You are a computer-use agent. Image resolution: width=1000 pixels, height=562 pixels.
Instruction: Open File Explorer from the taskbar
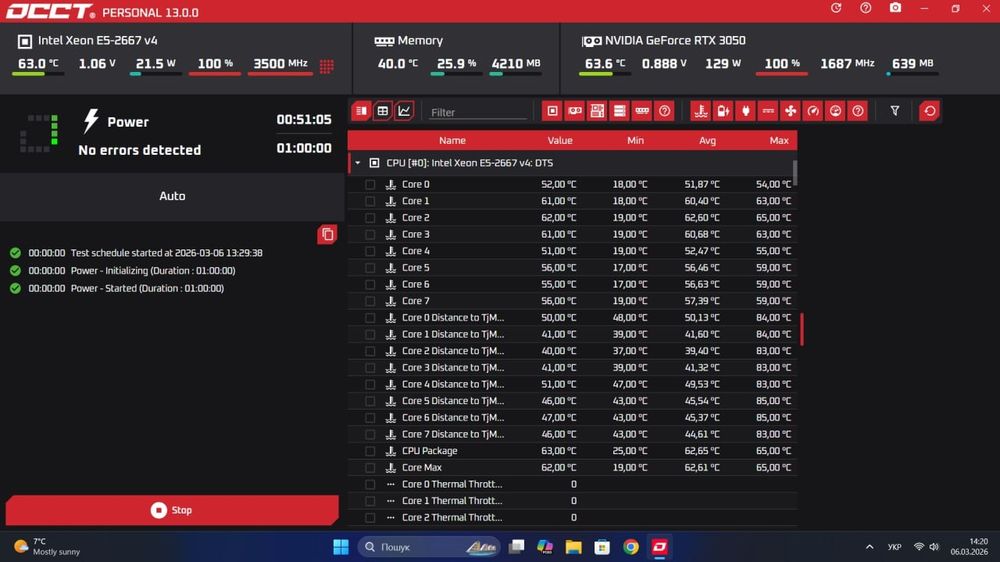(x=573, y=547)
